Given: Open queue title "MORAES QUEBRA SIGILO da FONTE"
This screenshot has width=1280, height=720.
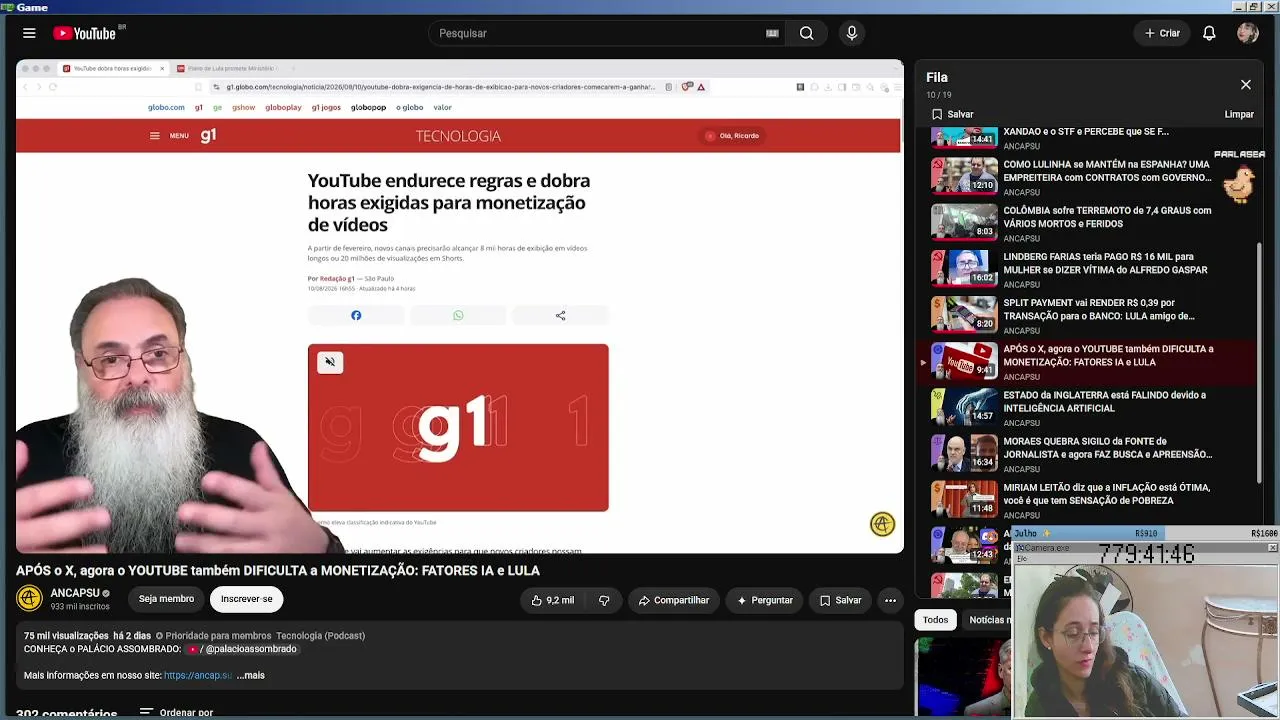Looking at the screenshot, I should tap(1108, 448).
